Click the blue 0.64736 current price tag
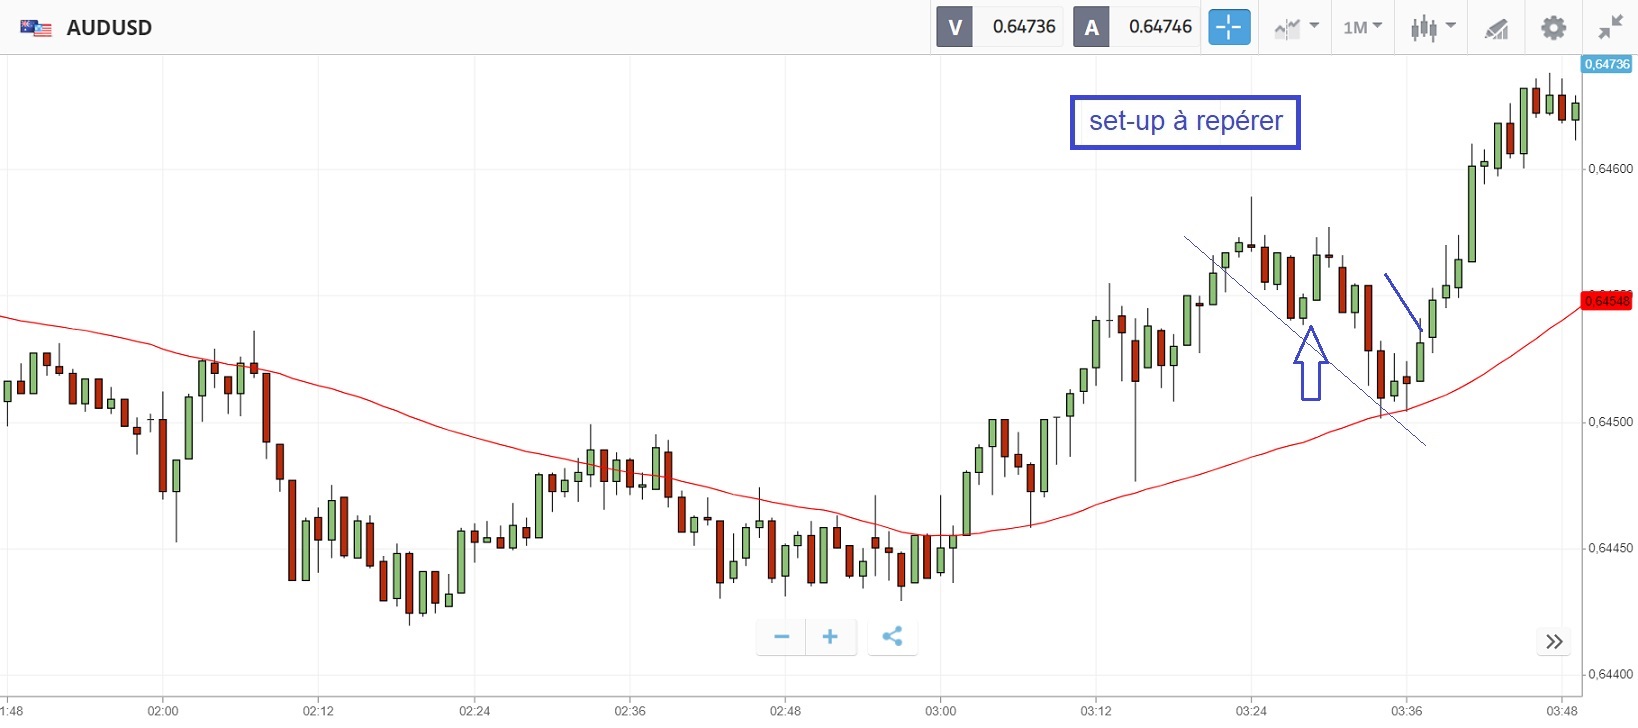1638x728 pixels. 1606,64
